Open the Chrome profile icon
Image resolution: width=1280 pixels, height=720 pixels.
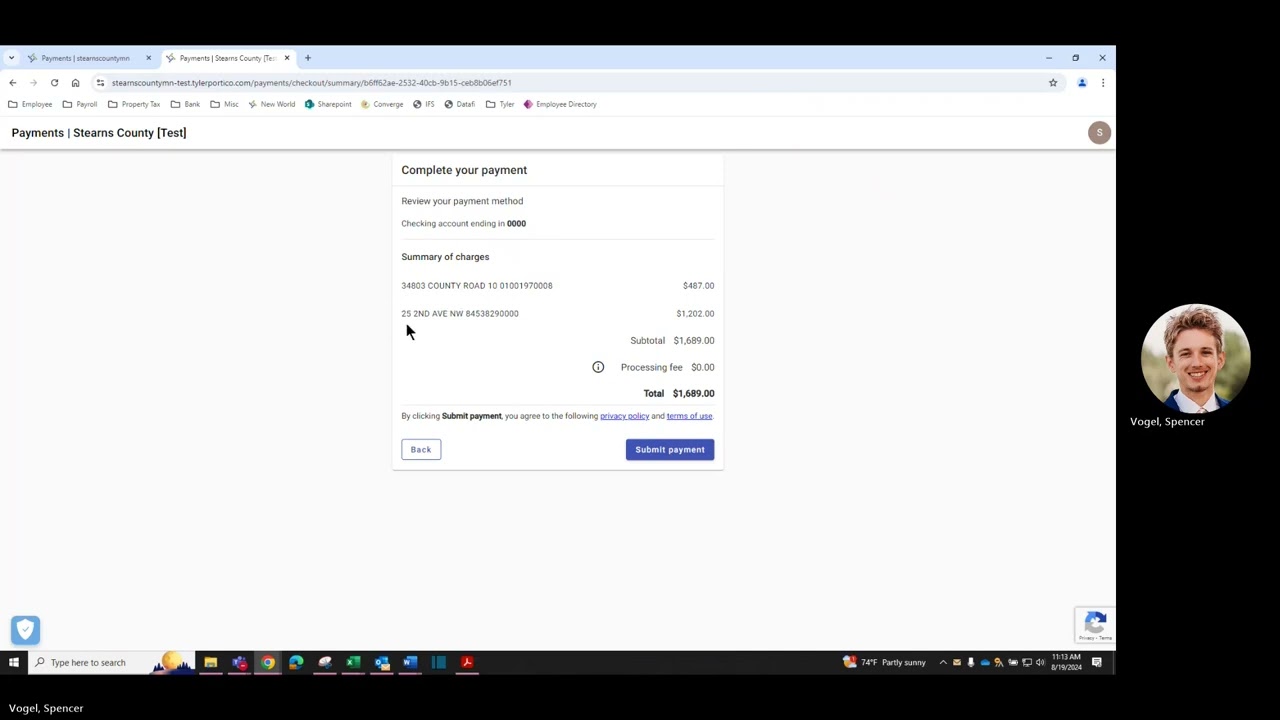coord(1082,83)
